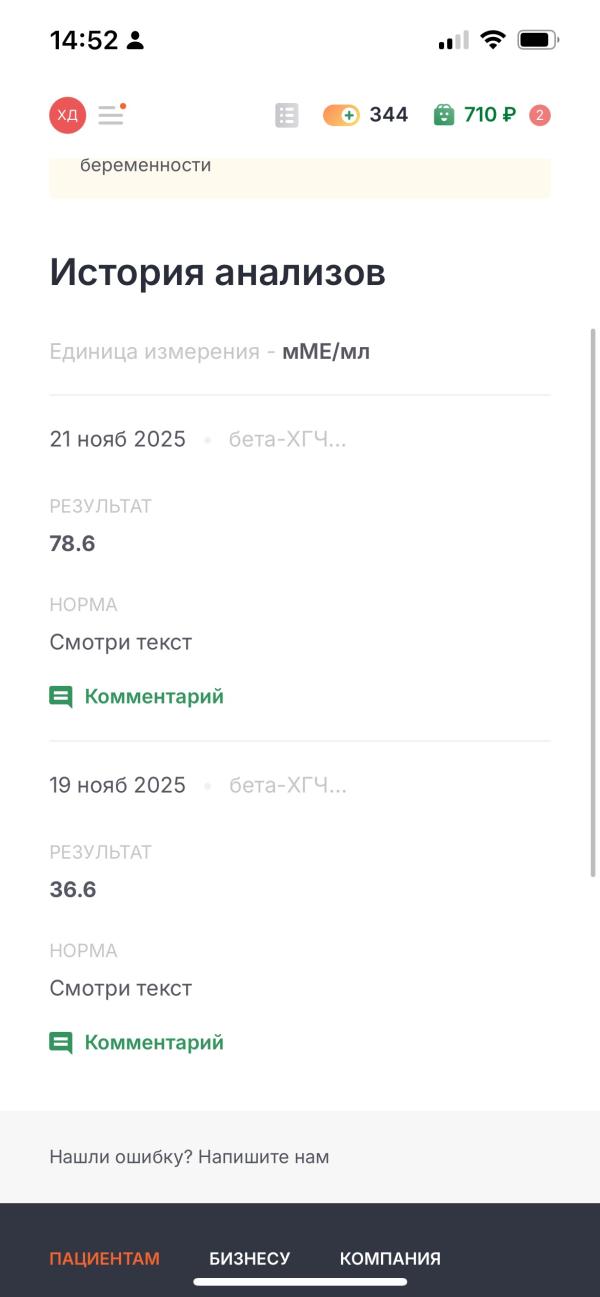The height and width of the screenshot is (1297, 600).
Task: Tap the red cart badge showing 2
Action: [x=540, y=115]
